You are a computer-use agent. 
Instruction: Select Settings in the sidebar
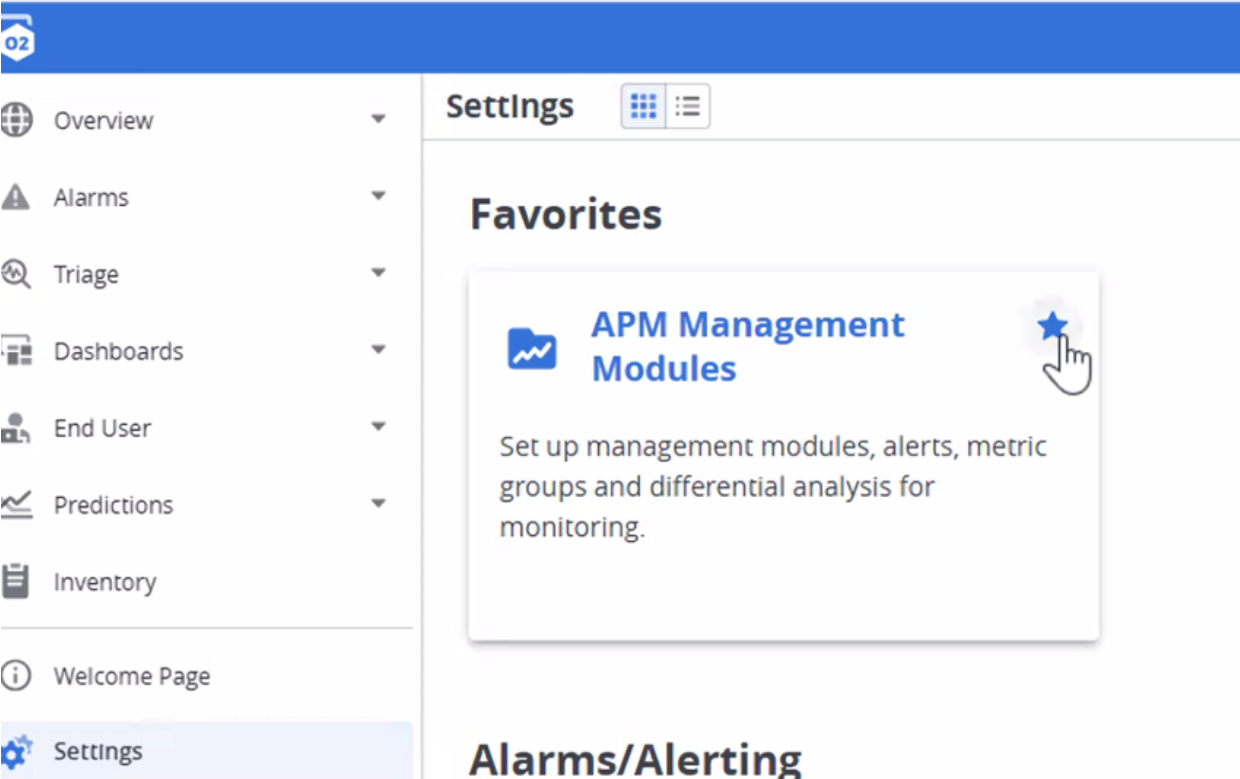coord(98,752)
